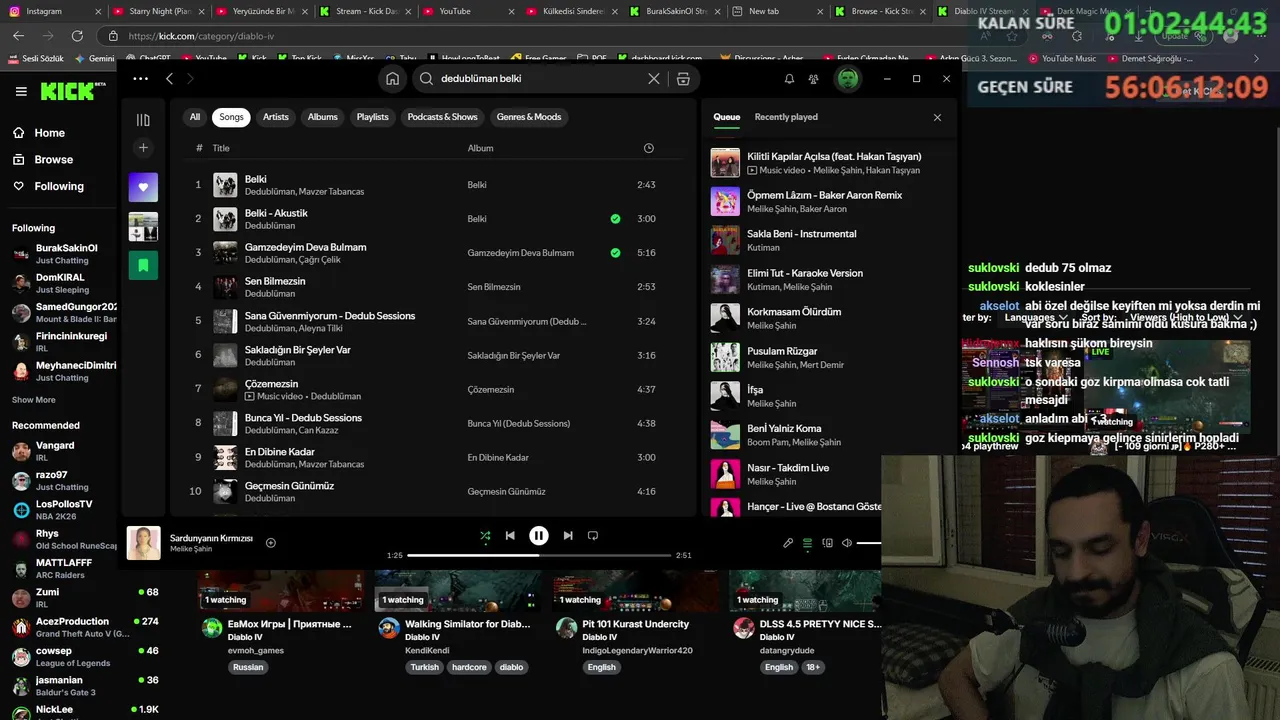This screenshot has width=1280, height=720.
Task: Open the Browse icon next to the search bar
Action: pos(683,79)
